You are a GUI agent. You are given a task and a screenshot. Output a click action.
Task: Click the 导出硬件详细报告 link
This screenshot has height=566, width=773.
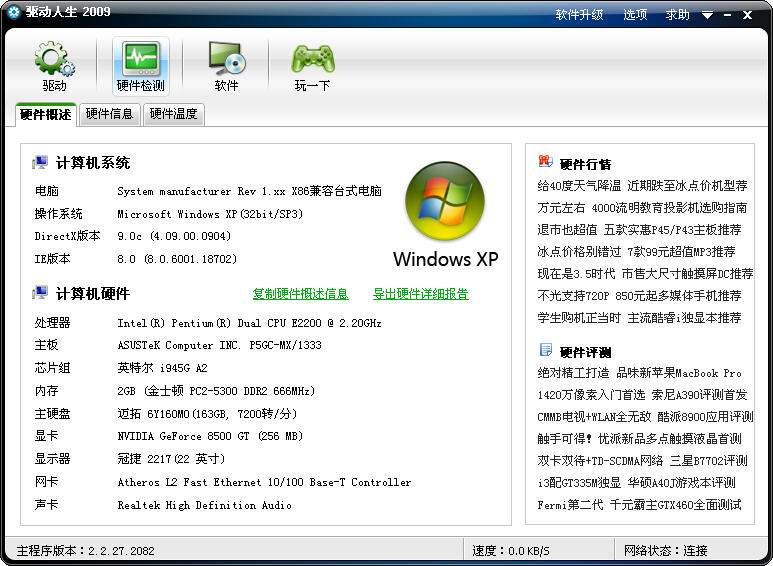coord(420,294)
